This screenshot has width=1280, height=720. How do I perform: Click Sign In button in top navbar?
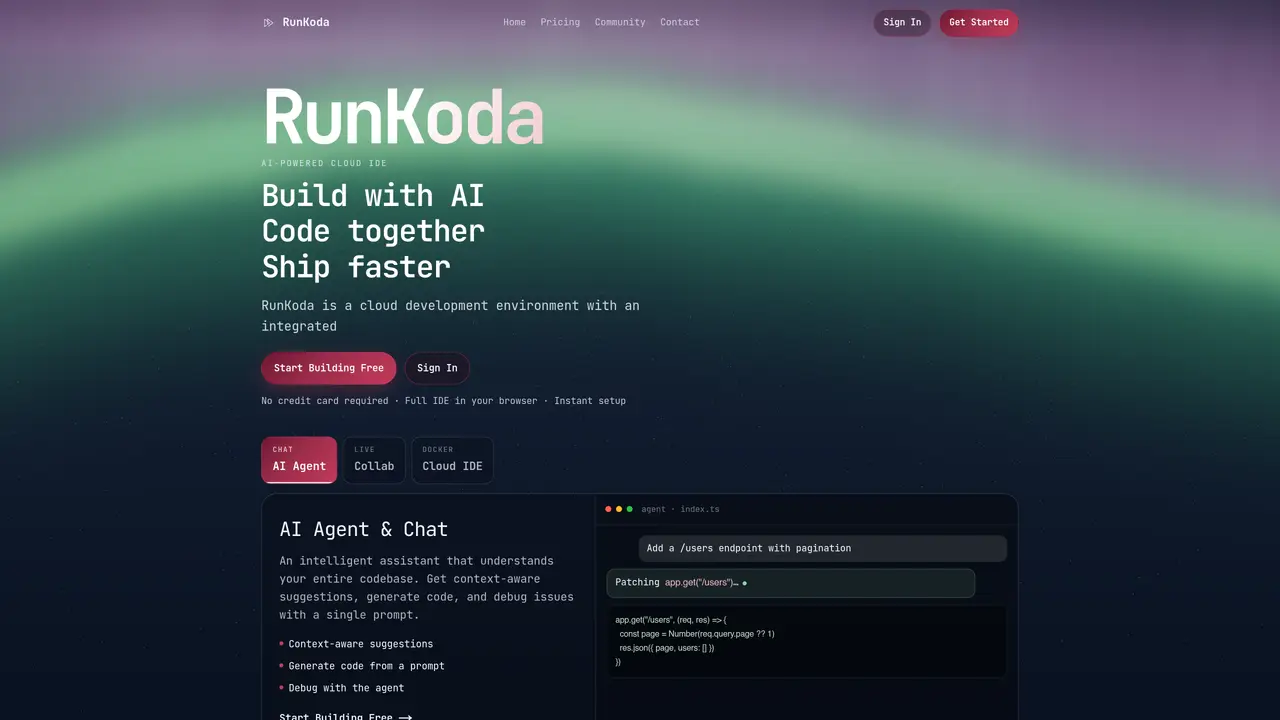pos(902,22)
